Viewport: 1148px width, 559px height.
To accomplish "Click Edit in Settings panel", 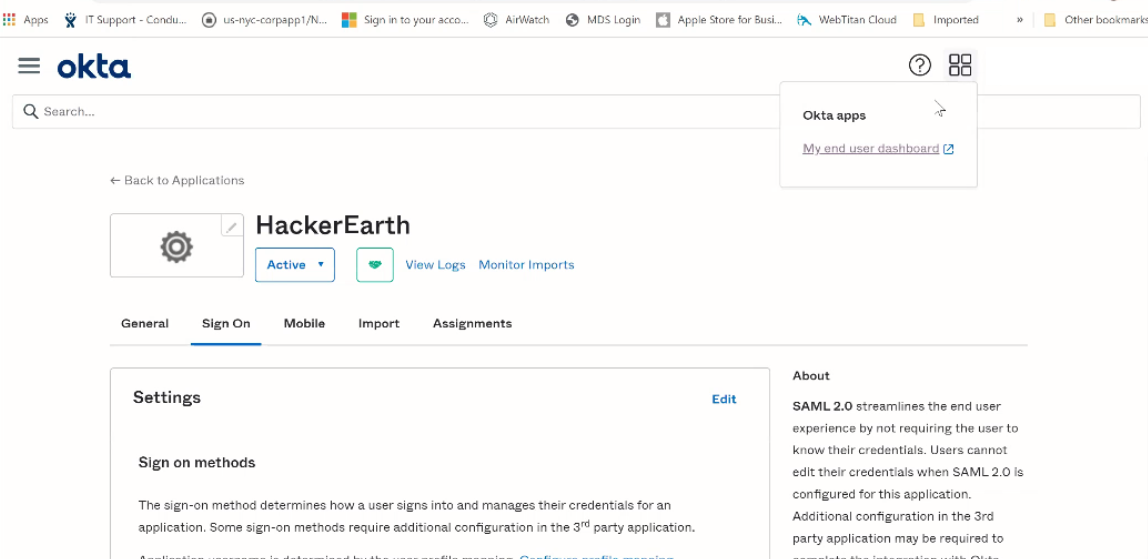I will point(724,399).
